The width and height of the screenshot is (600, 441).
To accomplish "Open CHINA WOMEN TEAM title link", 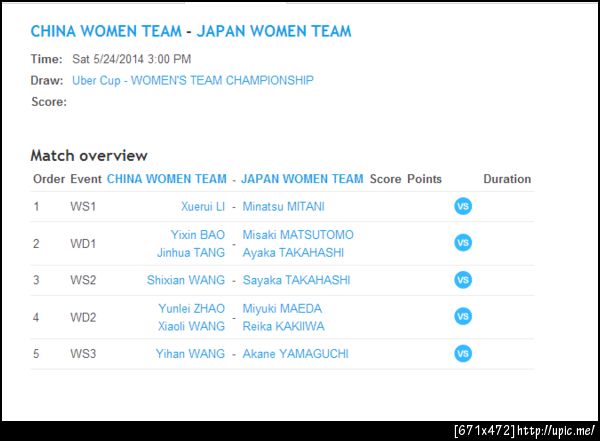I will click(x=105, y=31).
